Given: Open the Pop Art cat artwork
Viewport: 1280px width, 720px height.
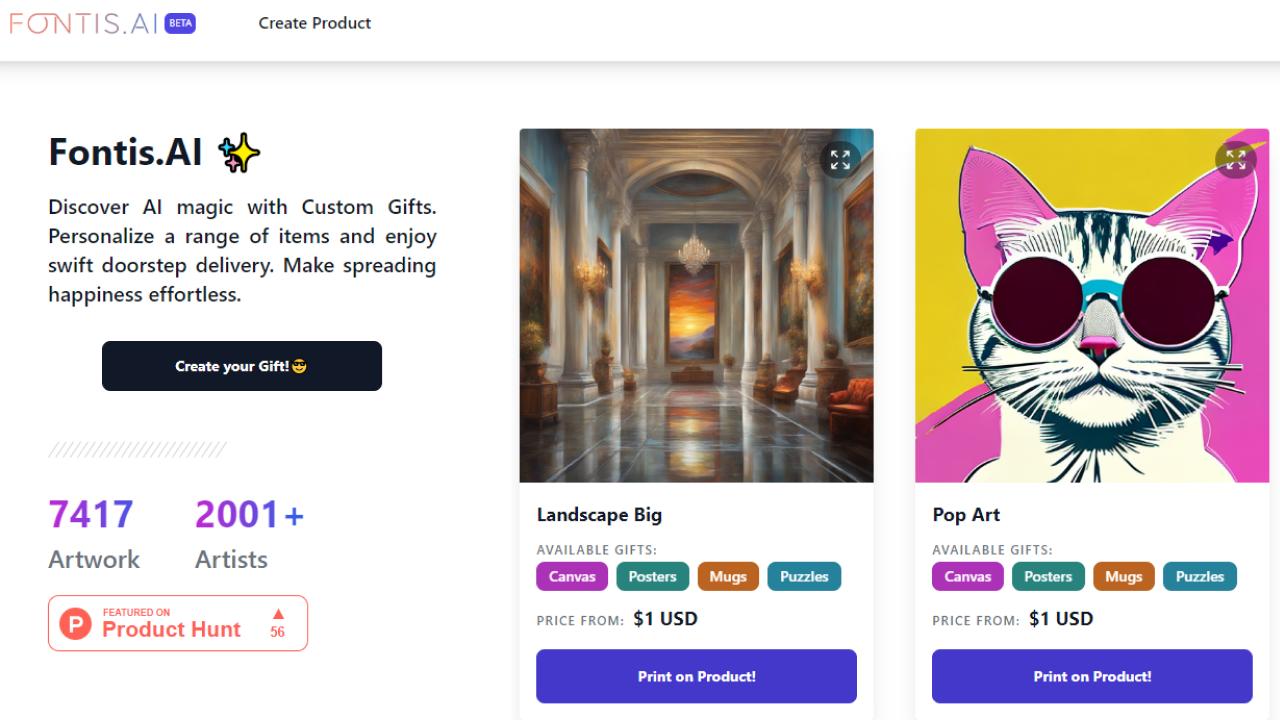Looking at the screenshot, I should [x=1092, y=320].
